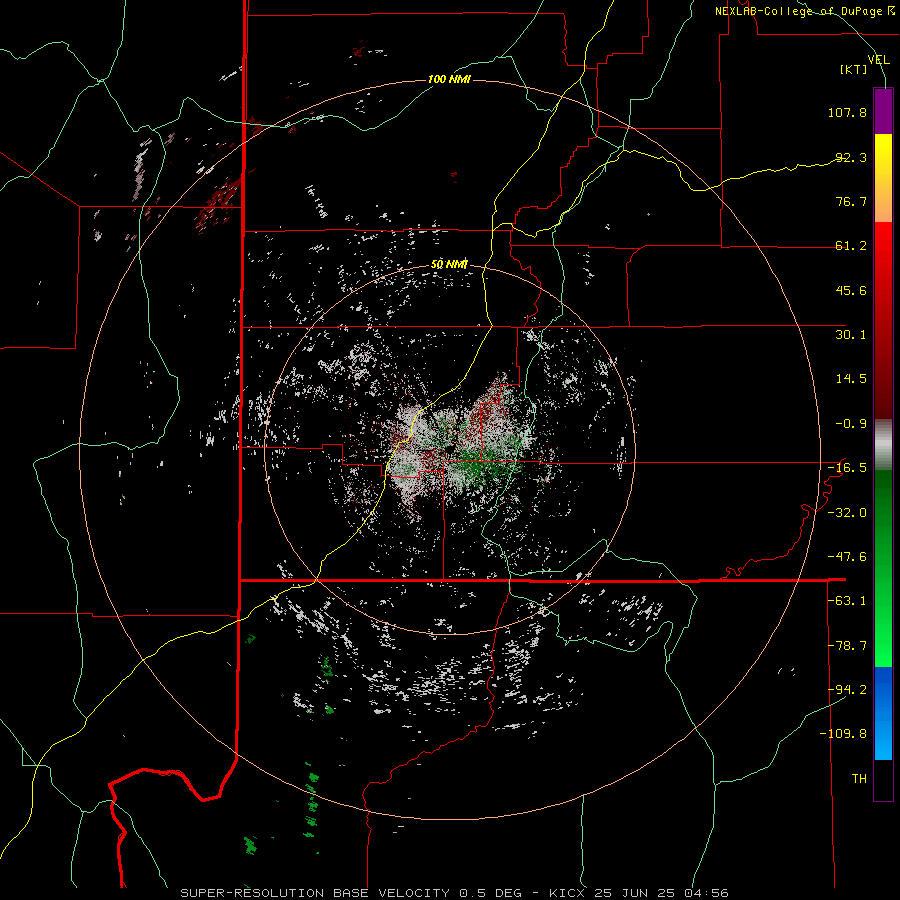Viewport: 900px width, 900px height.
Task: Click the 100 NMI range ring label
Action: click(449, 79)
